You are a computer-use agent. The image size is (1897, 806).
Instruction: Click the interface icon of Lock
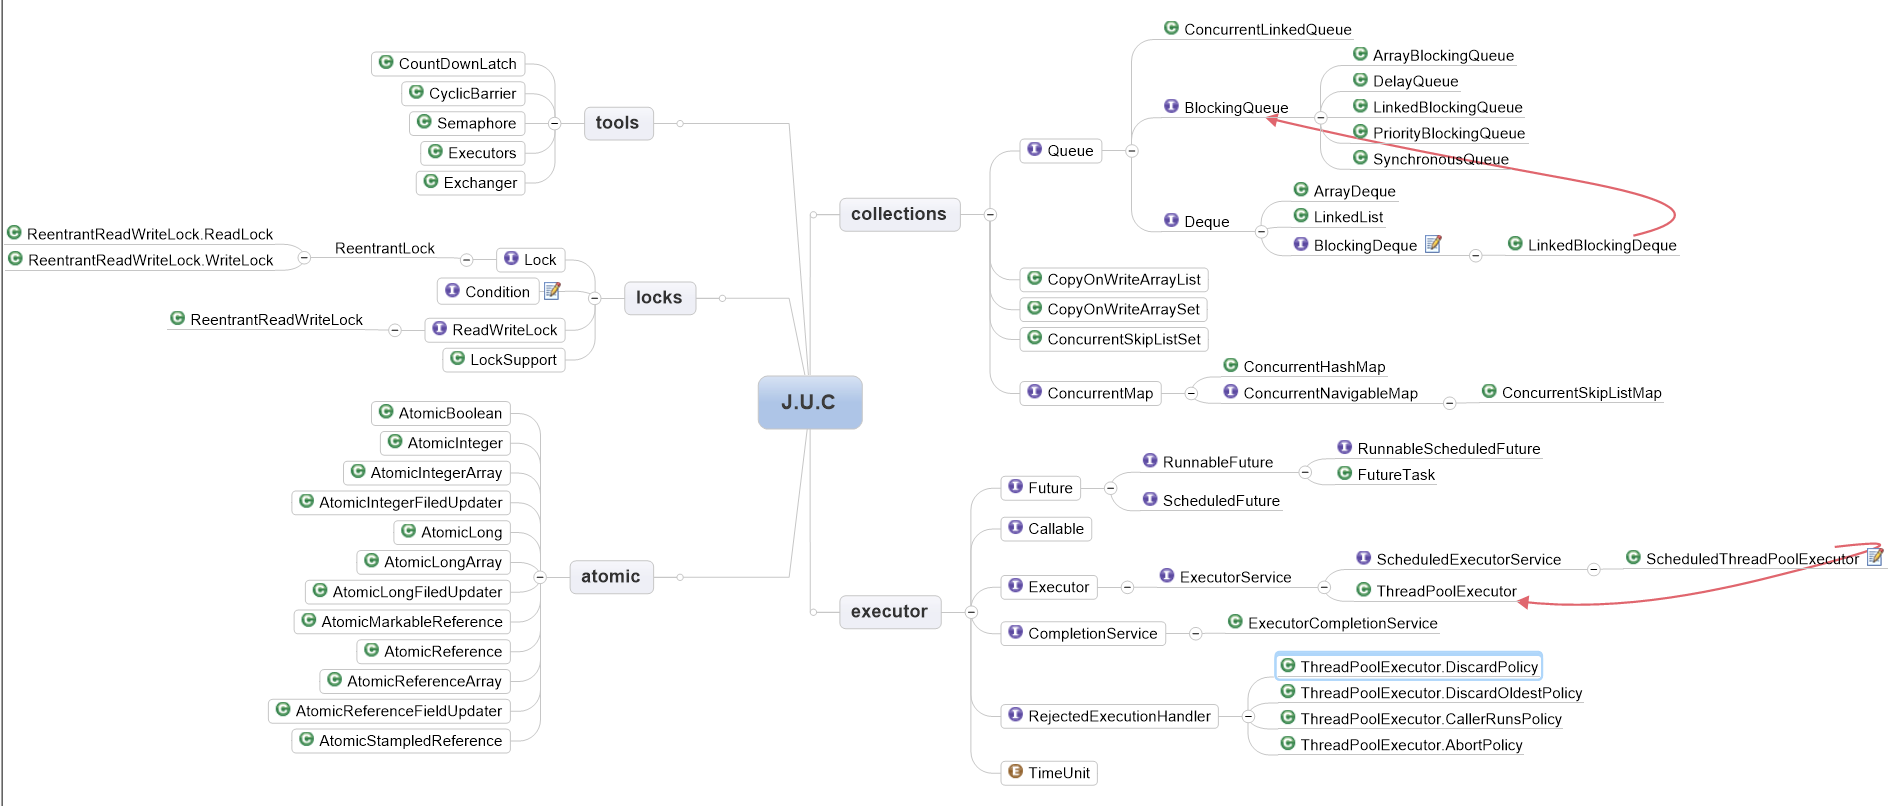click(x=511, y=258)
